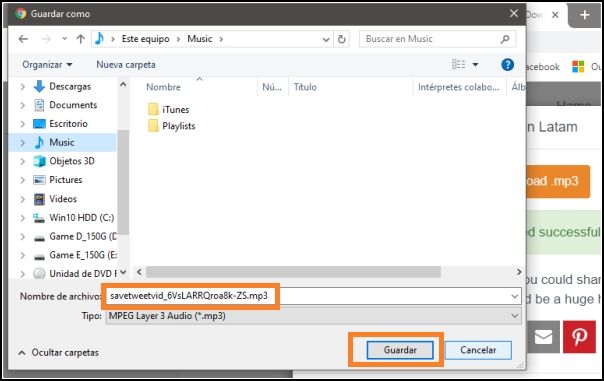Collapse folders with Ocultar carpetas
The height and width of the screenshot is (381, 604).
point(59,352)
